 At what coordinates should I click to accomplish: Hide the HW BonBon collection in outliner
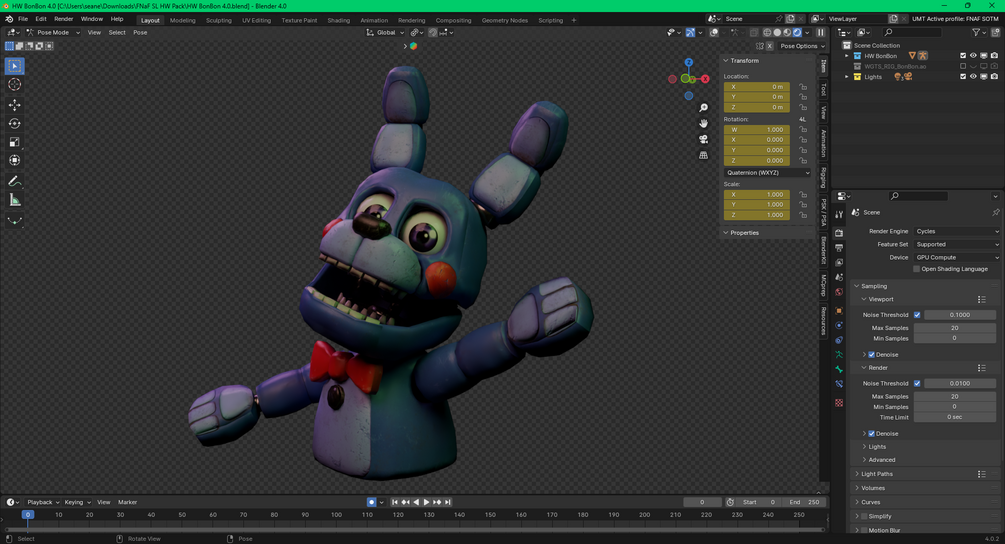(973, 56)
